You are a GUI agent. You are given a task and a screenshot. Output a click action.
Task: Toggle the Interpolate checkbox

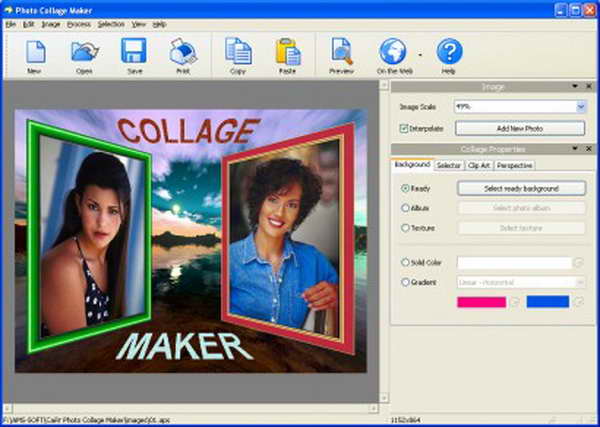point(404,128)
